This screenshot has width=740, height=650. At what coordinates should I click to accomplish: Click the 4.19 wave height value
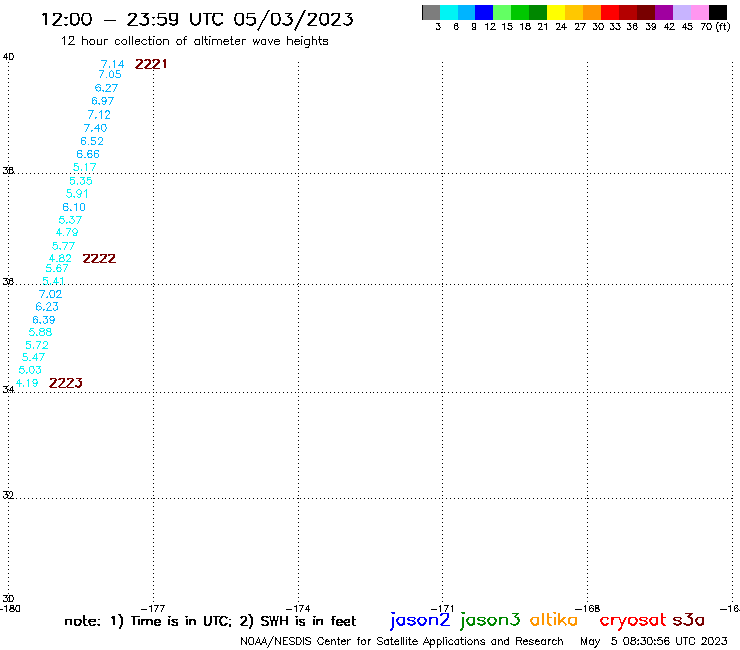pyautogui.click(x=27, y=383)
